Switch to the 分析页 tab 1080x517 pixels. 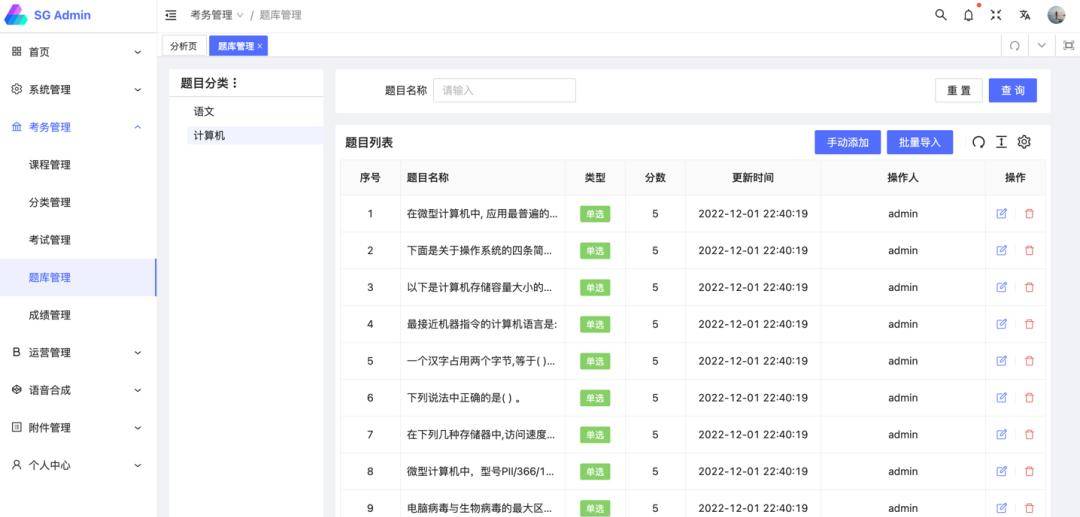[x=183, y=46]
